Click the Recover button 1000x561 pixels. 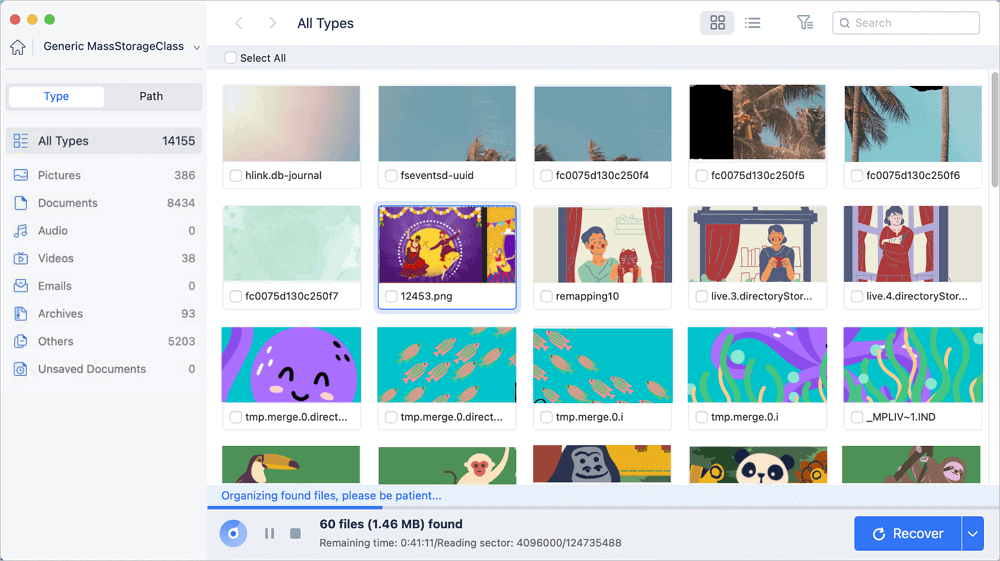pyautogui.click(x=908, y=534)
